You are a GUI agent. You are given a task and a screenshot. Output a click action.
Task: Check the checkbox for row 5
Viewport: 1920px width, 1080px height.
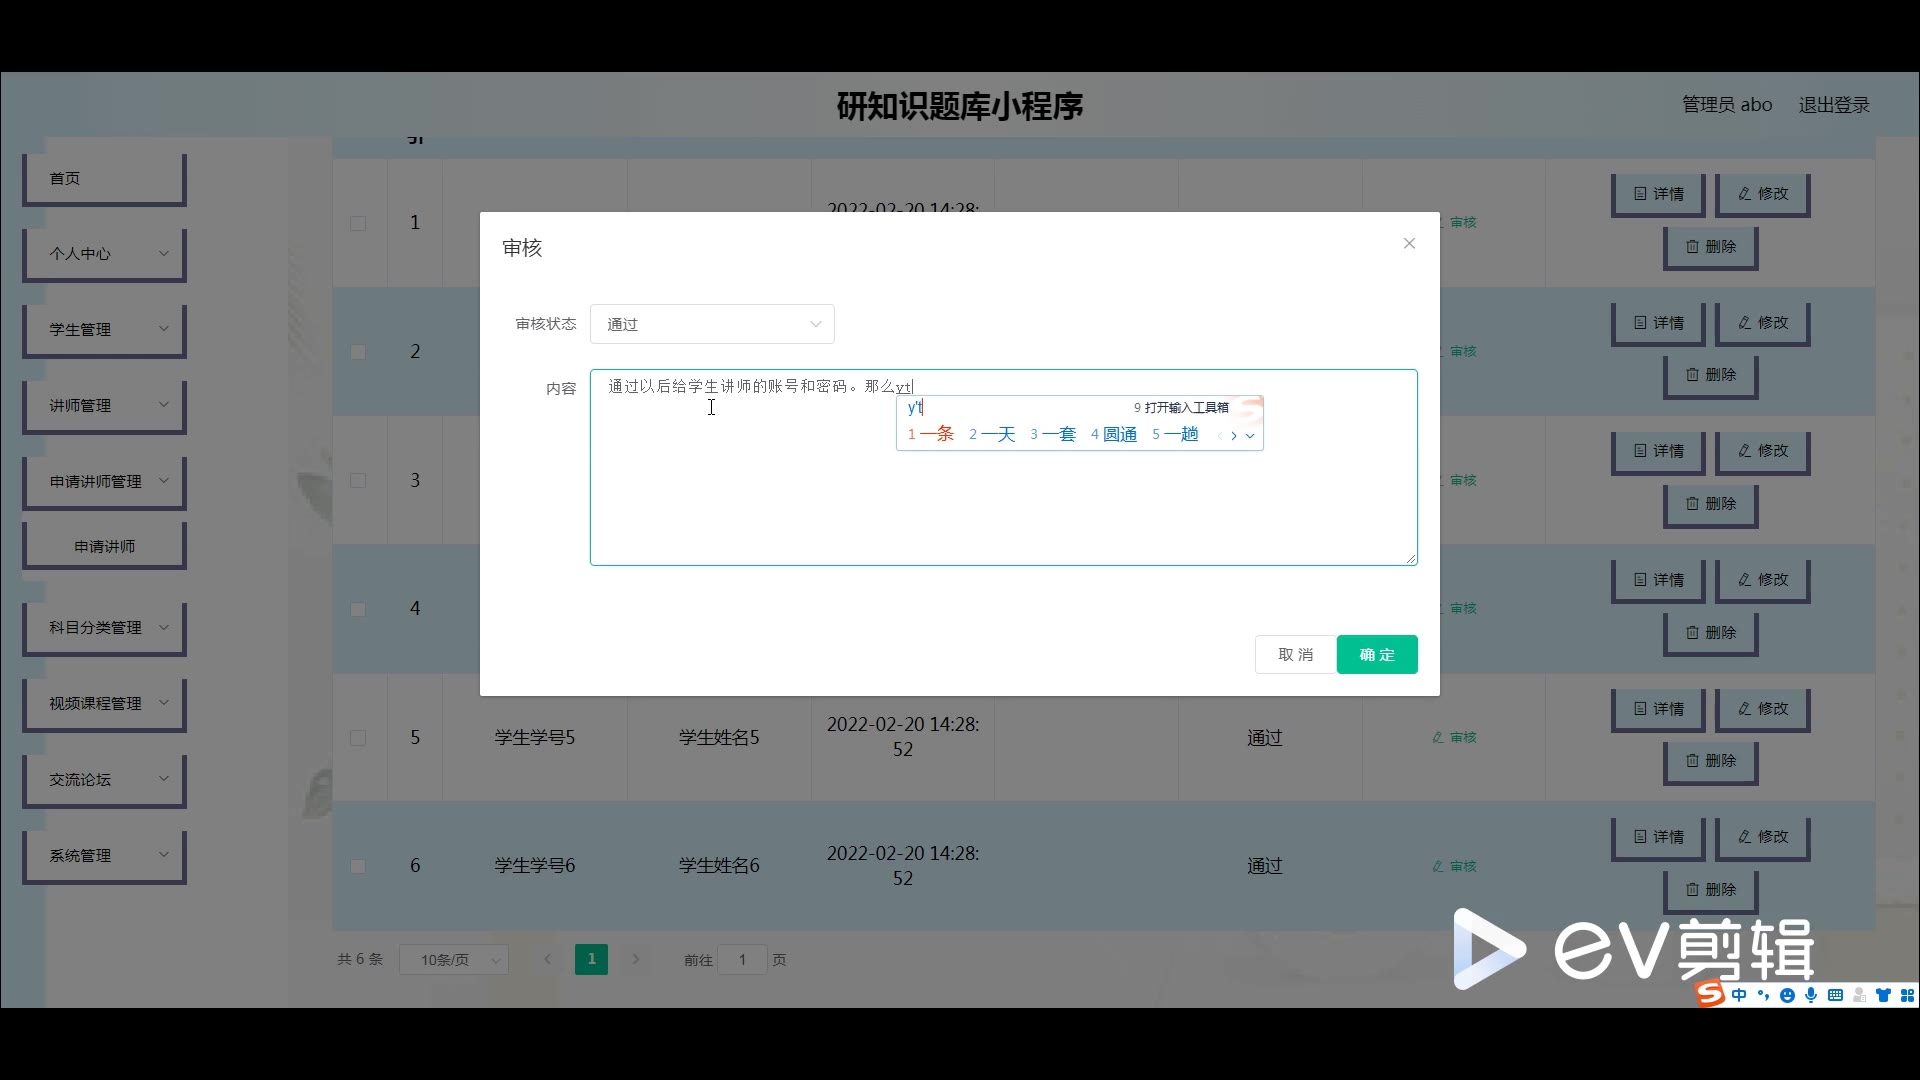tap(358, 738)
